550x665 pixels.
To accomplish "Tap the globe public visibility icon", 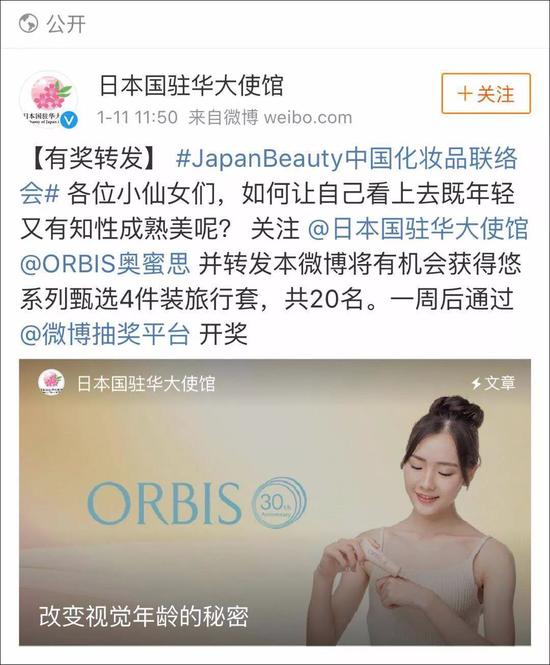I will [x=28, y=23].
